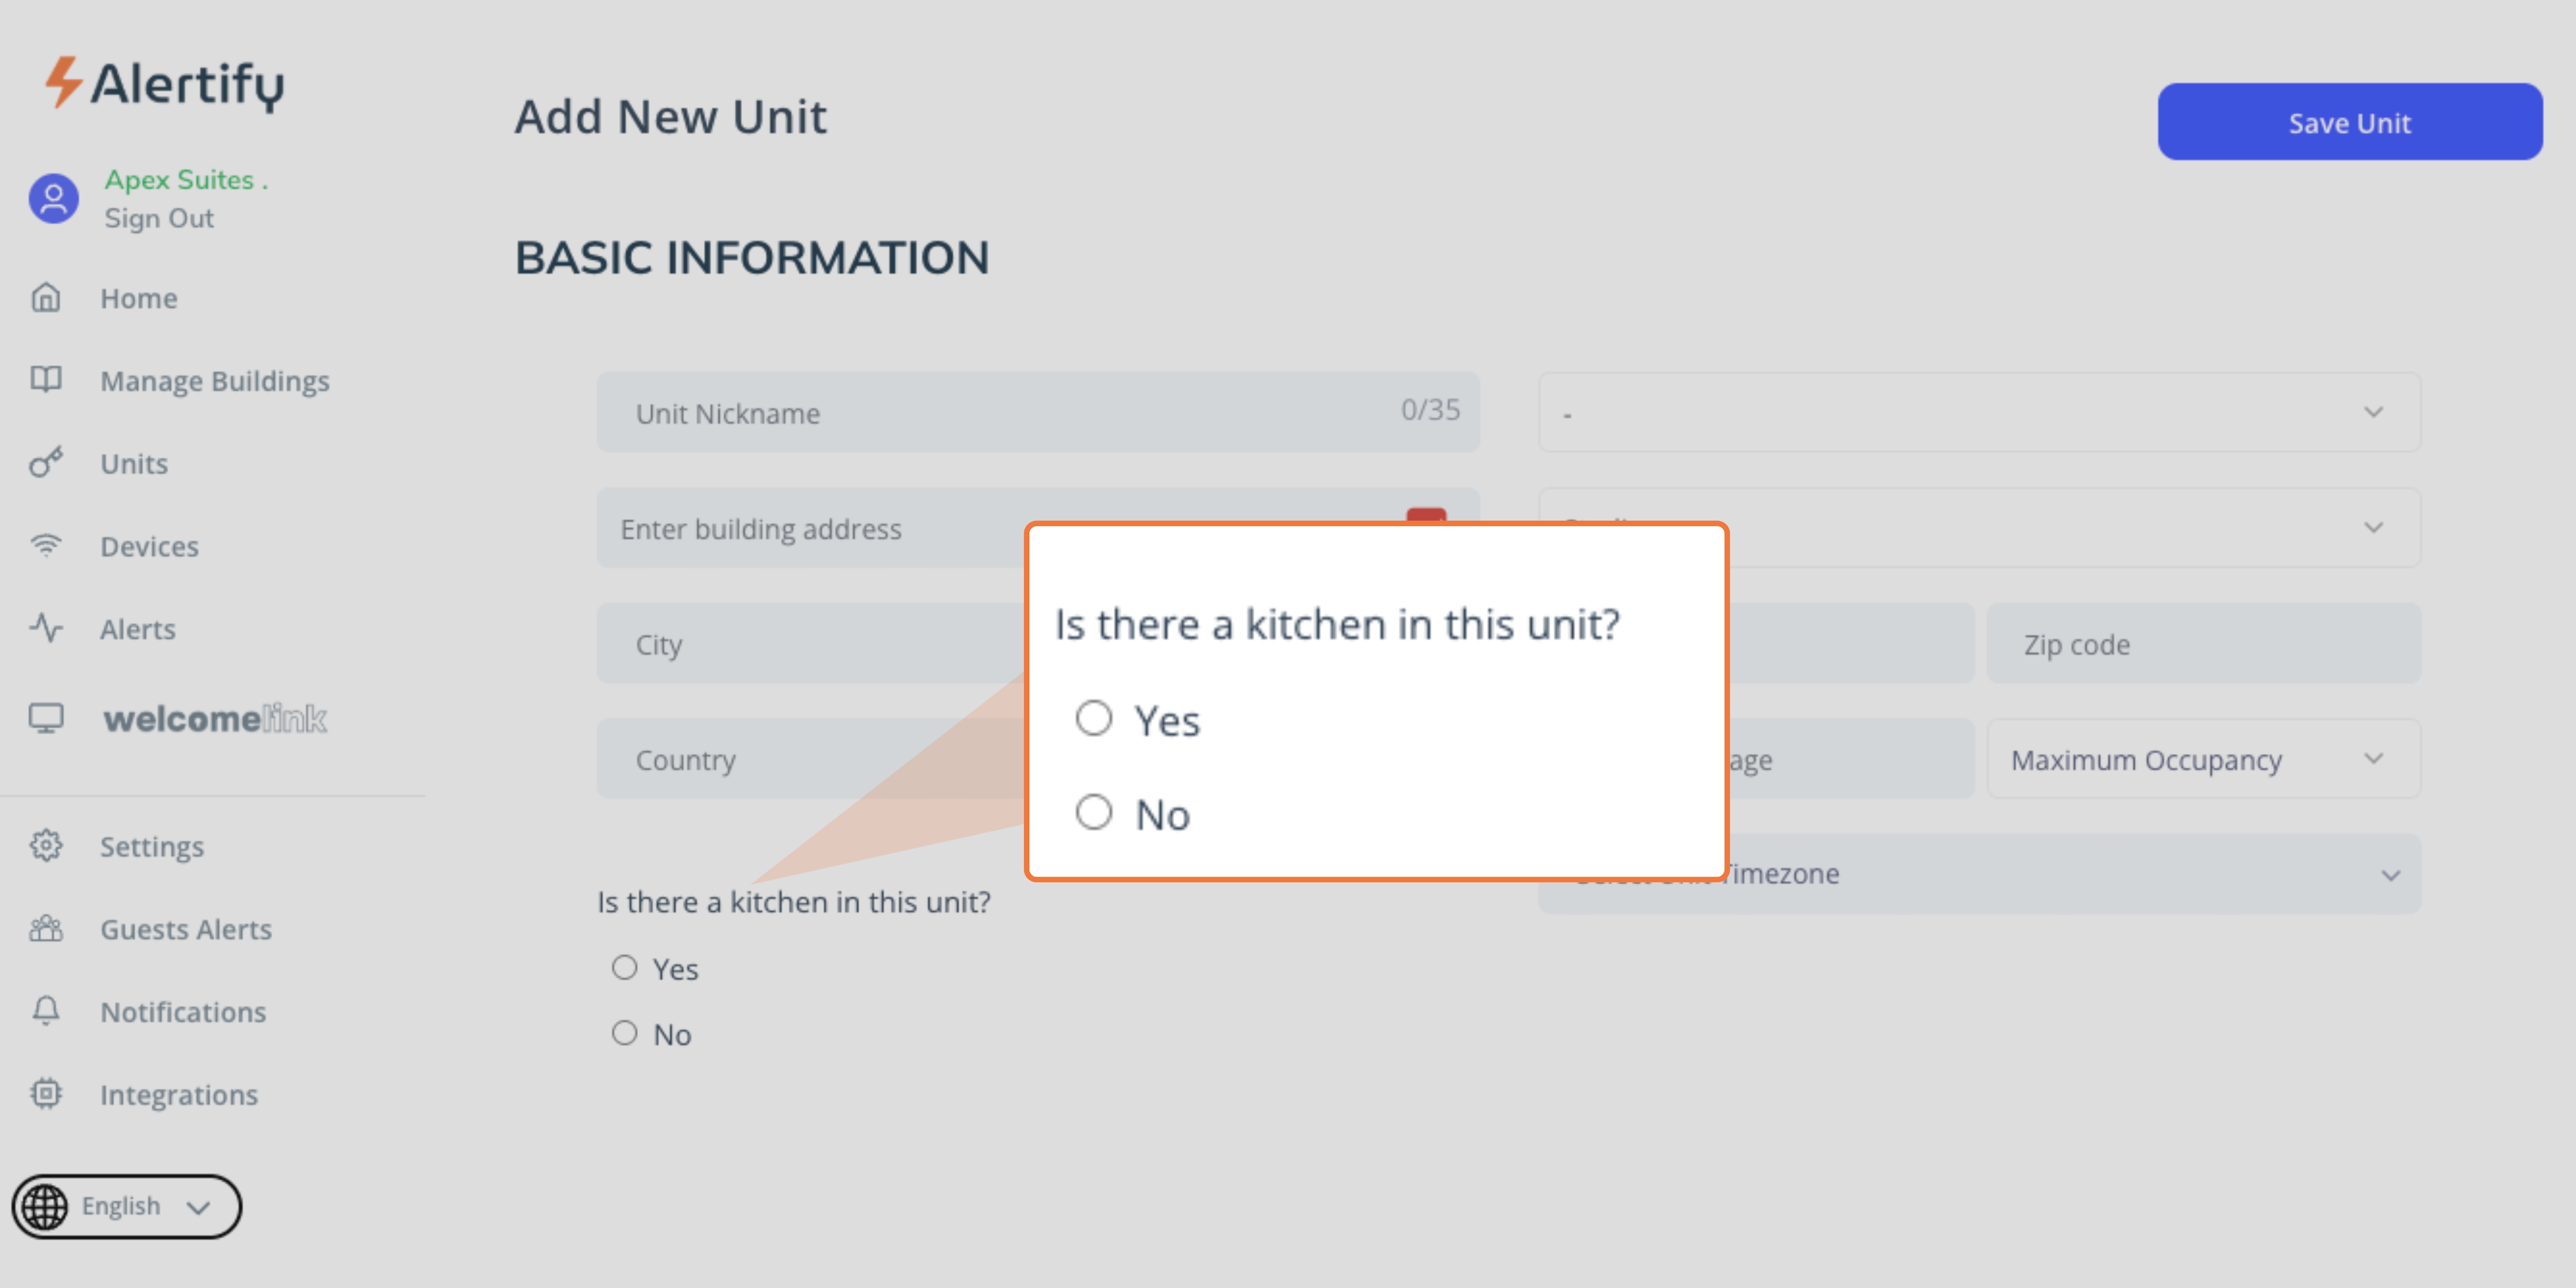The width and height of the screenshot is (2576, 1288).
Task: Click the Alerts pulse icon
Action: [x=46, y=629]
